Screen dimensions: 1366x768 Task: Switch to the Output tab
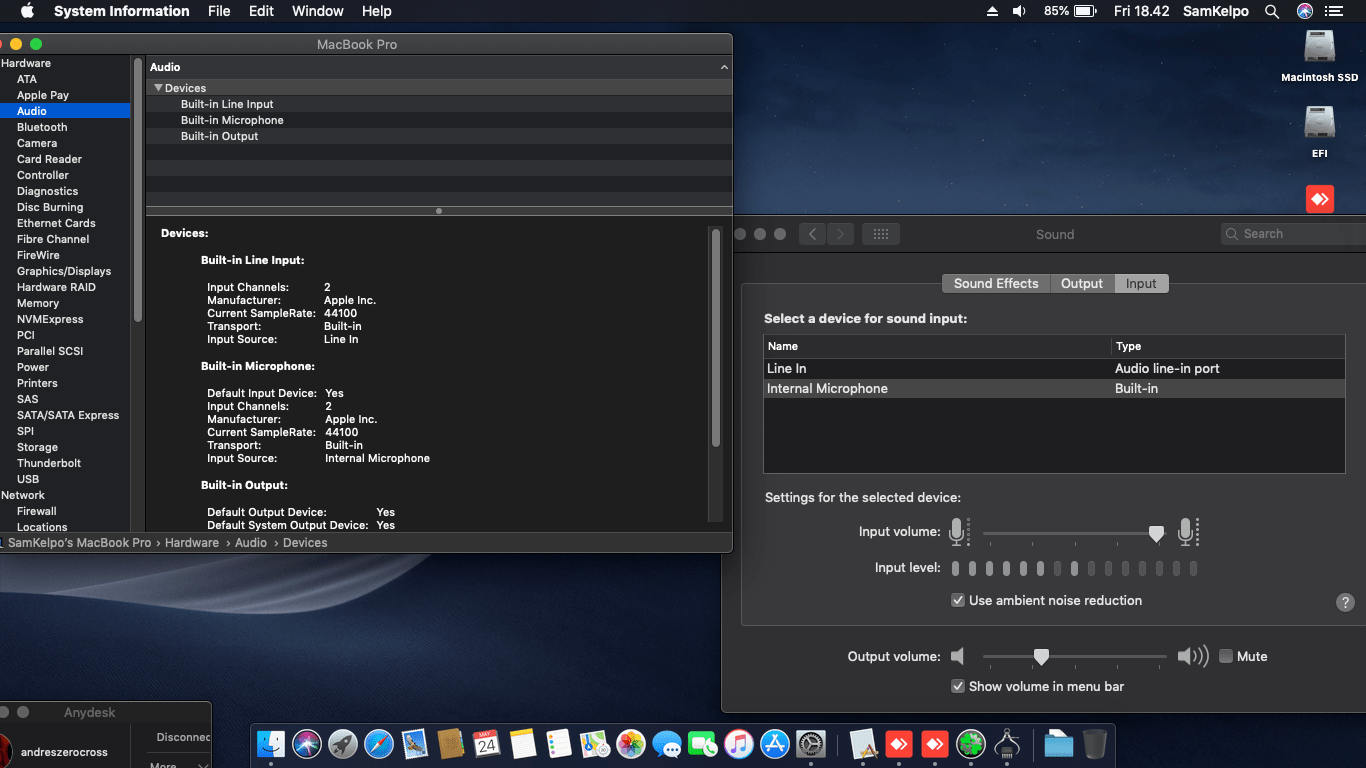coord(1081,283)
